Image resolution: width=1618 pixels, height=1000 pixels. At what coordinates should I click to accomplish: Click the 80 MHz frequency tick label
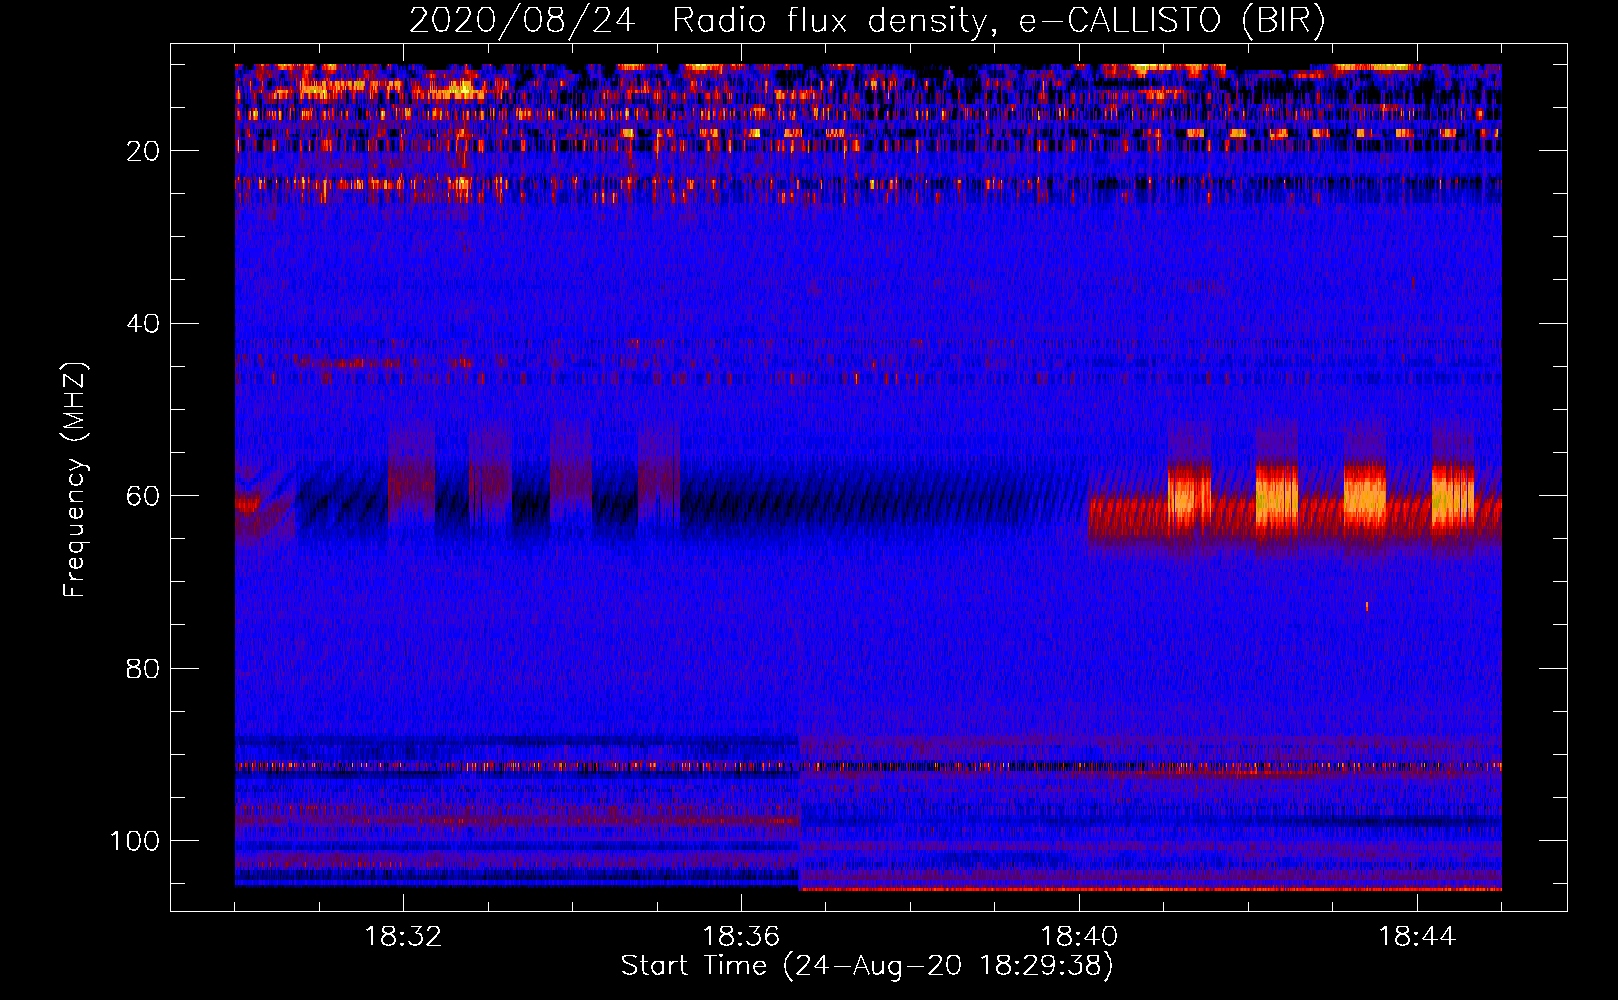(143, 668)
